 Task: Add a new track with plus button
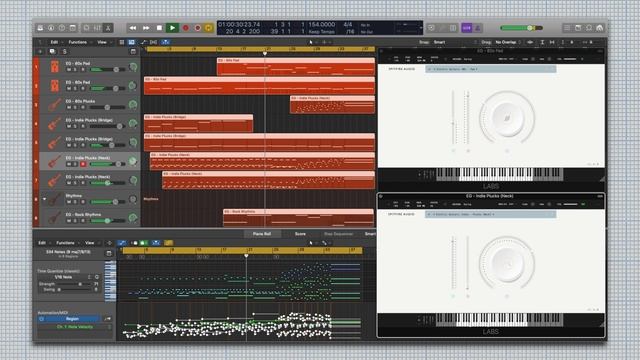pos(40,51)
